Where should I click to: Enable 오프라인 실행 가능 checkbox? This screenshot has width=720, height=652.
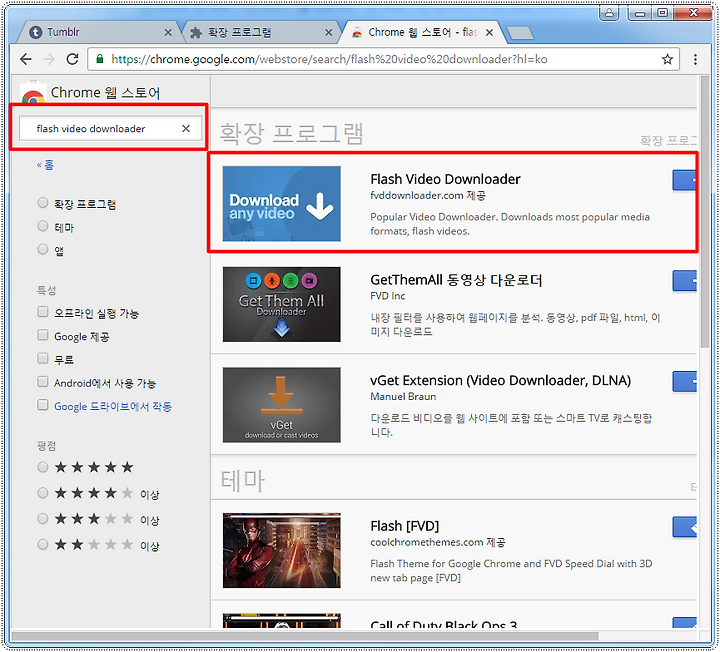click(x=43, y=312)
